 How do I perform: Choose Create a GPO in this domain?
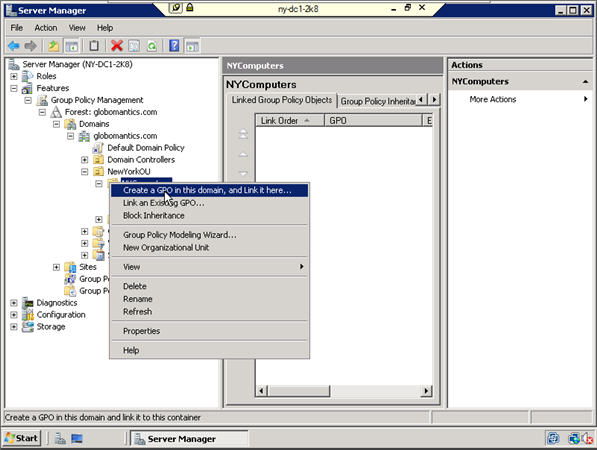[x=209, y=190]
